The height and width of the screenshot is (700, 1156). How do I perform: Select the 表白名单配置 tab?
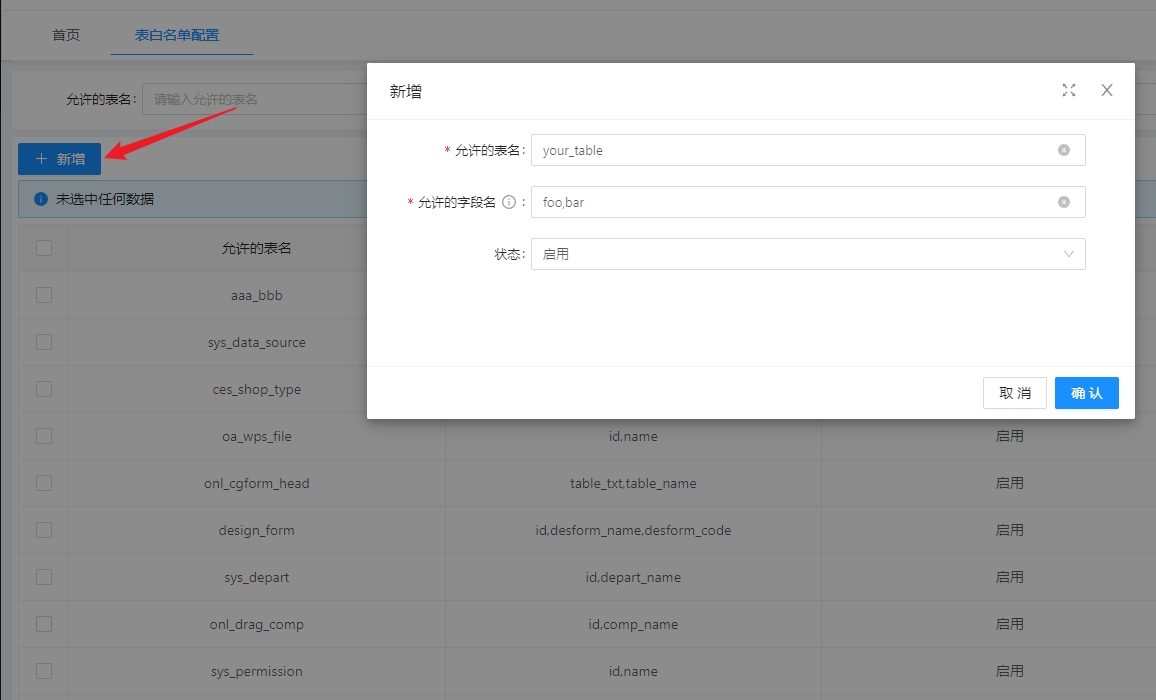[x=177, y=35]
